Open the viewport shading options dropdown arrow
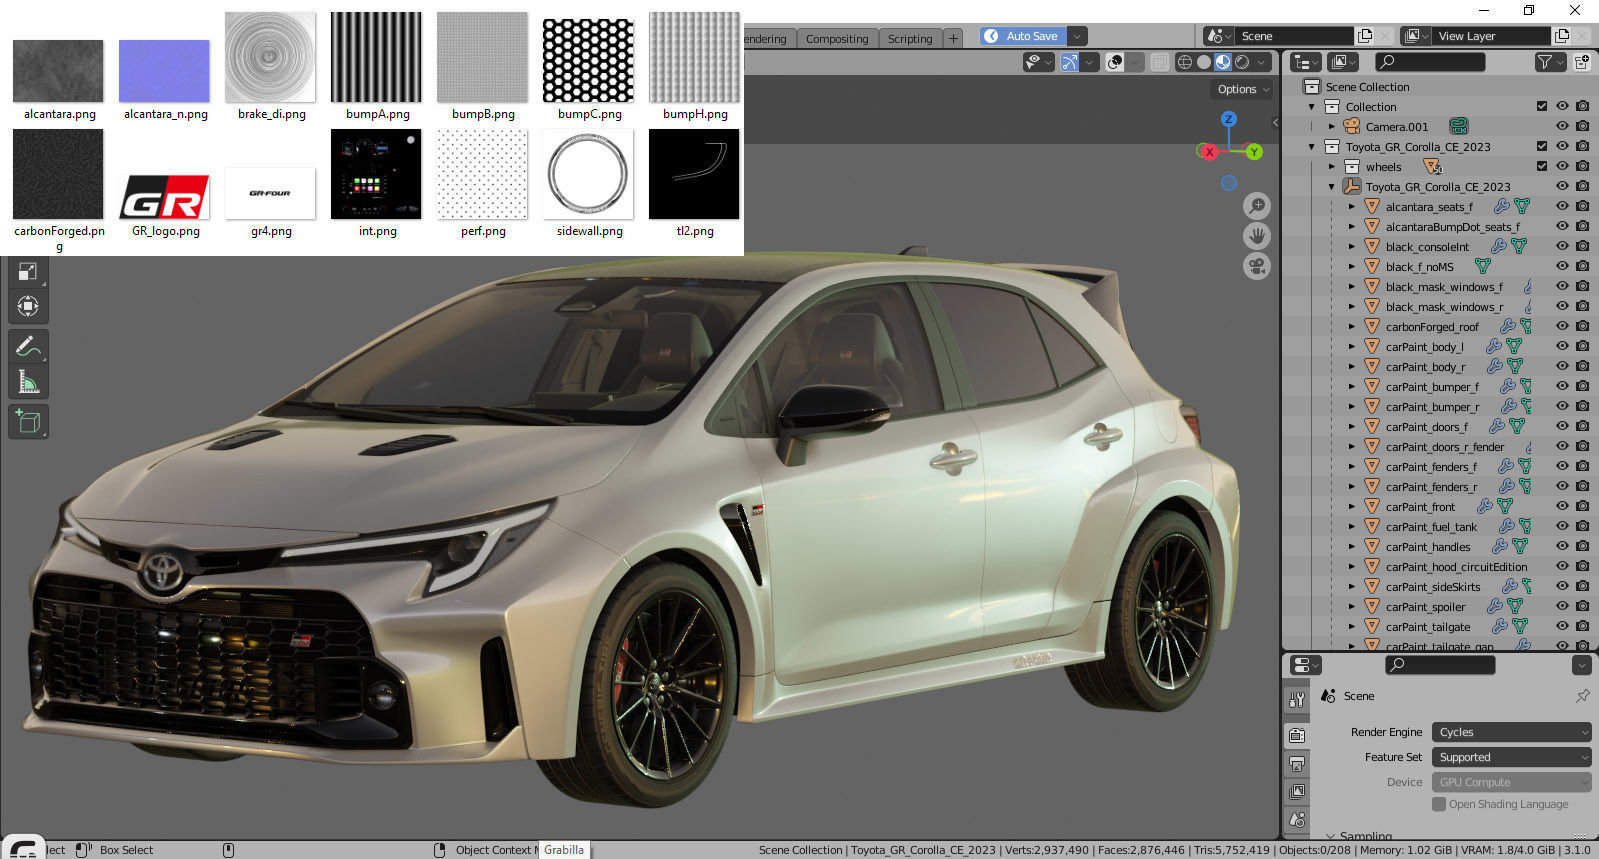This screenshot has height=859, width=1599. 1262,62
